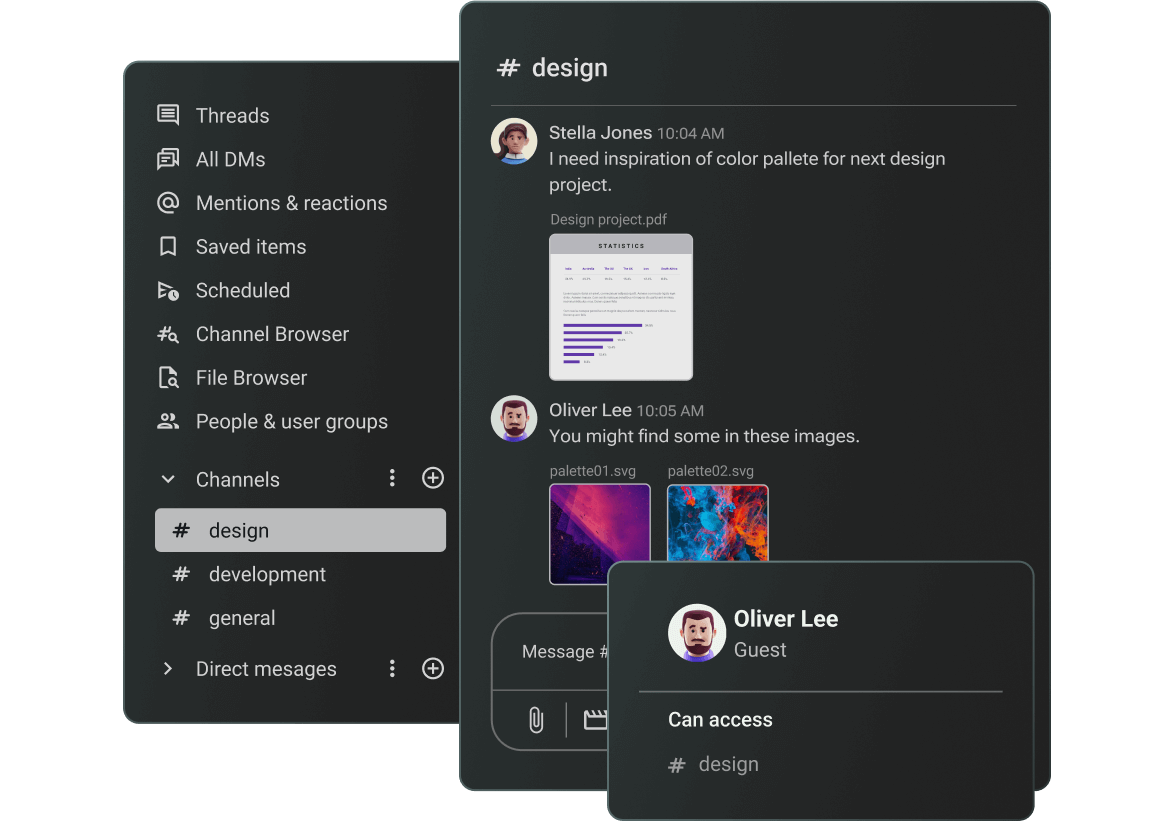Open the Direct messages three-dot menu
1174x821 pixels.
click(x=392, y=668)
